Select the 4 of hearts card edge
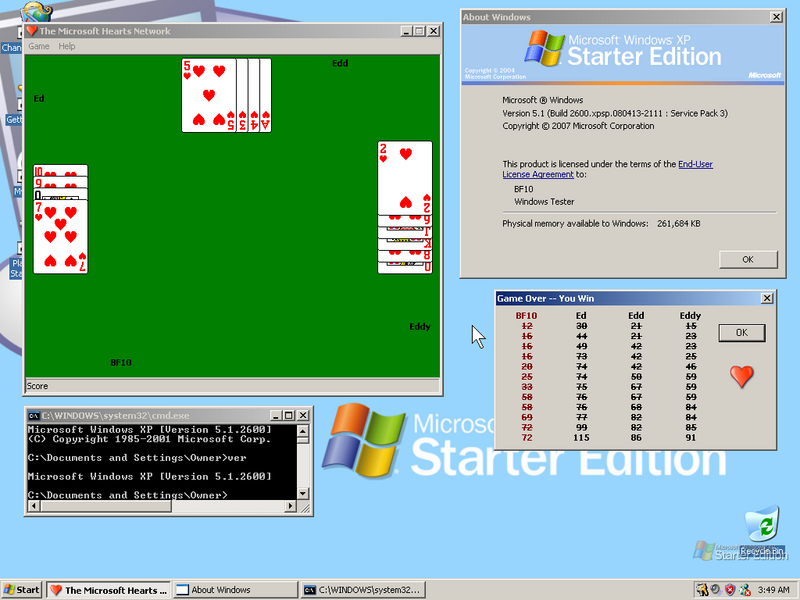The image size is (800, 600). (254, 95)
